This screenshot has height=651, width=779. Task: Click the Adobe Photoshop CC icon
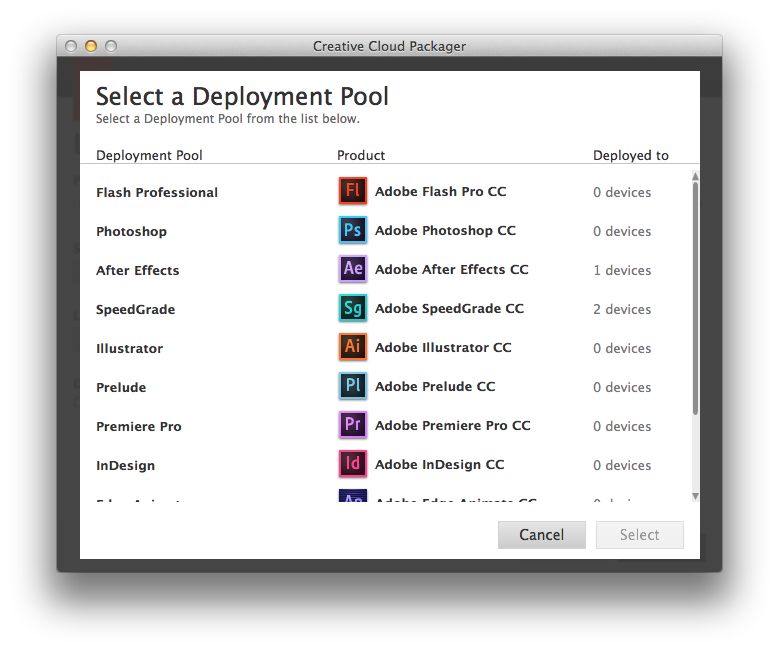click(353, 230)
